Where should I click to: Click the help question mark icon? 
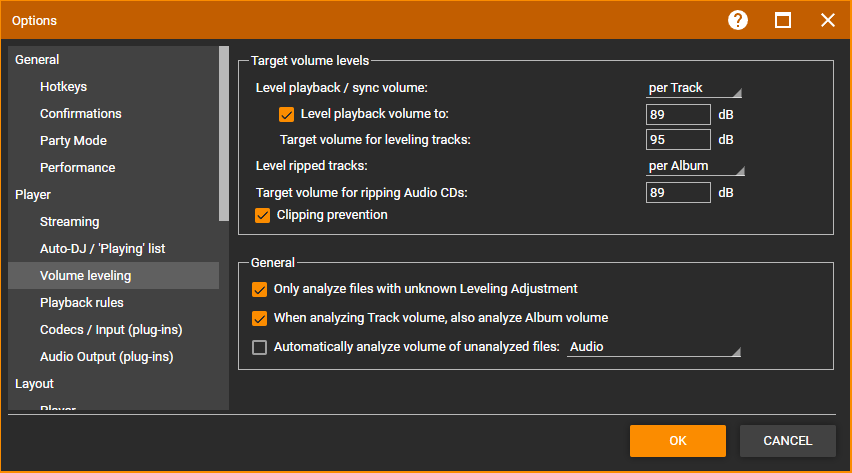tap(738, 20)
